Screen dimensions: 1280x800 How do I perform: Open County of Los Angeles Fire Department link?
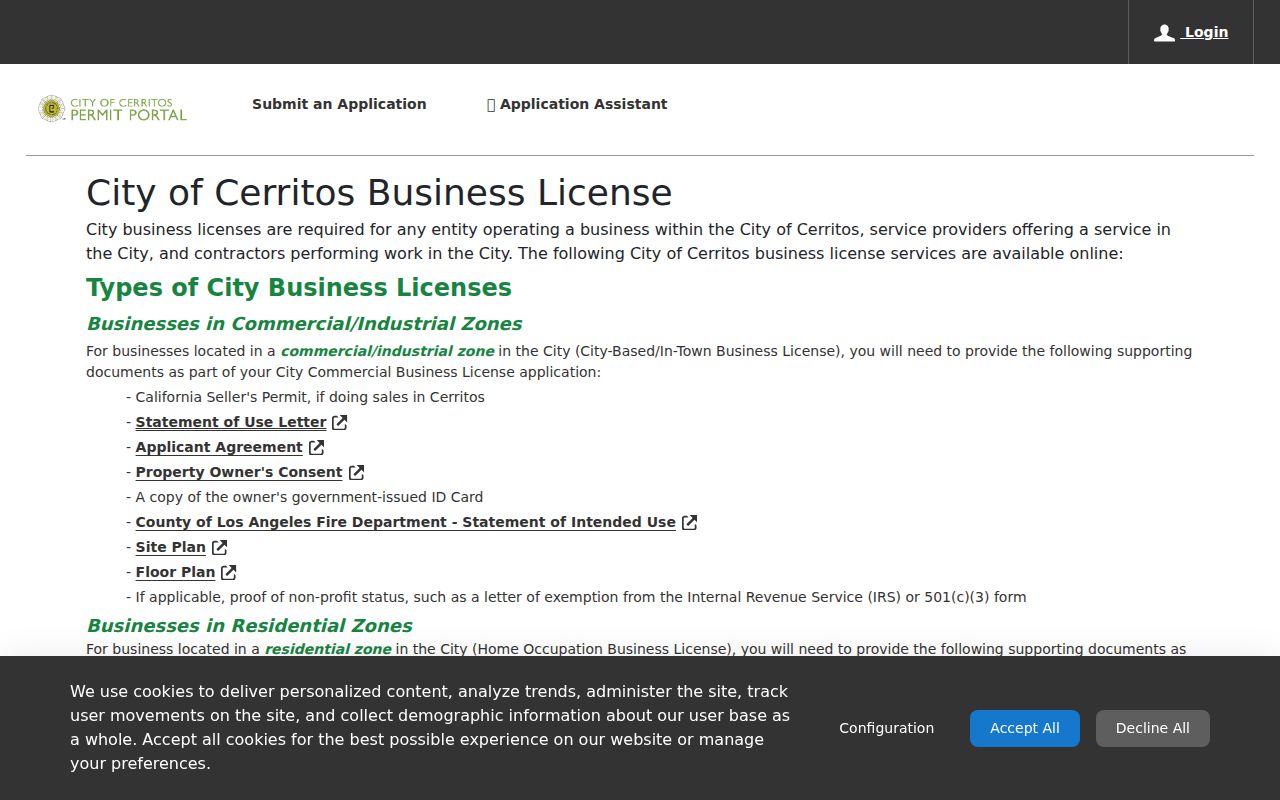click(x=406, y=522)
